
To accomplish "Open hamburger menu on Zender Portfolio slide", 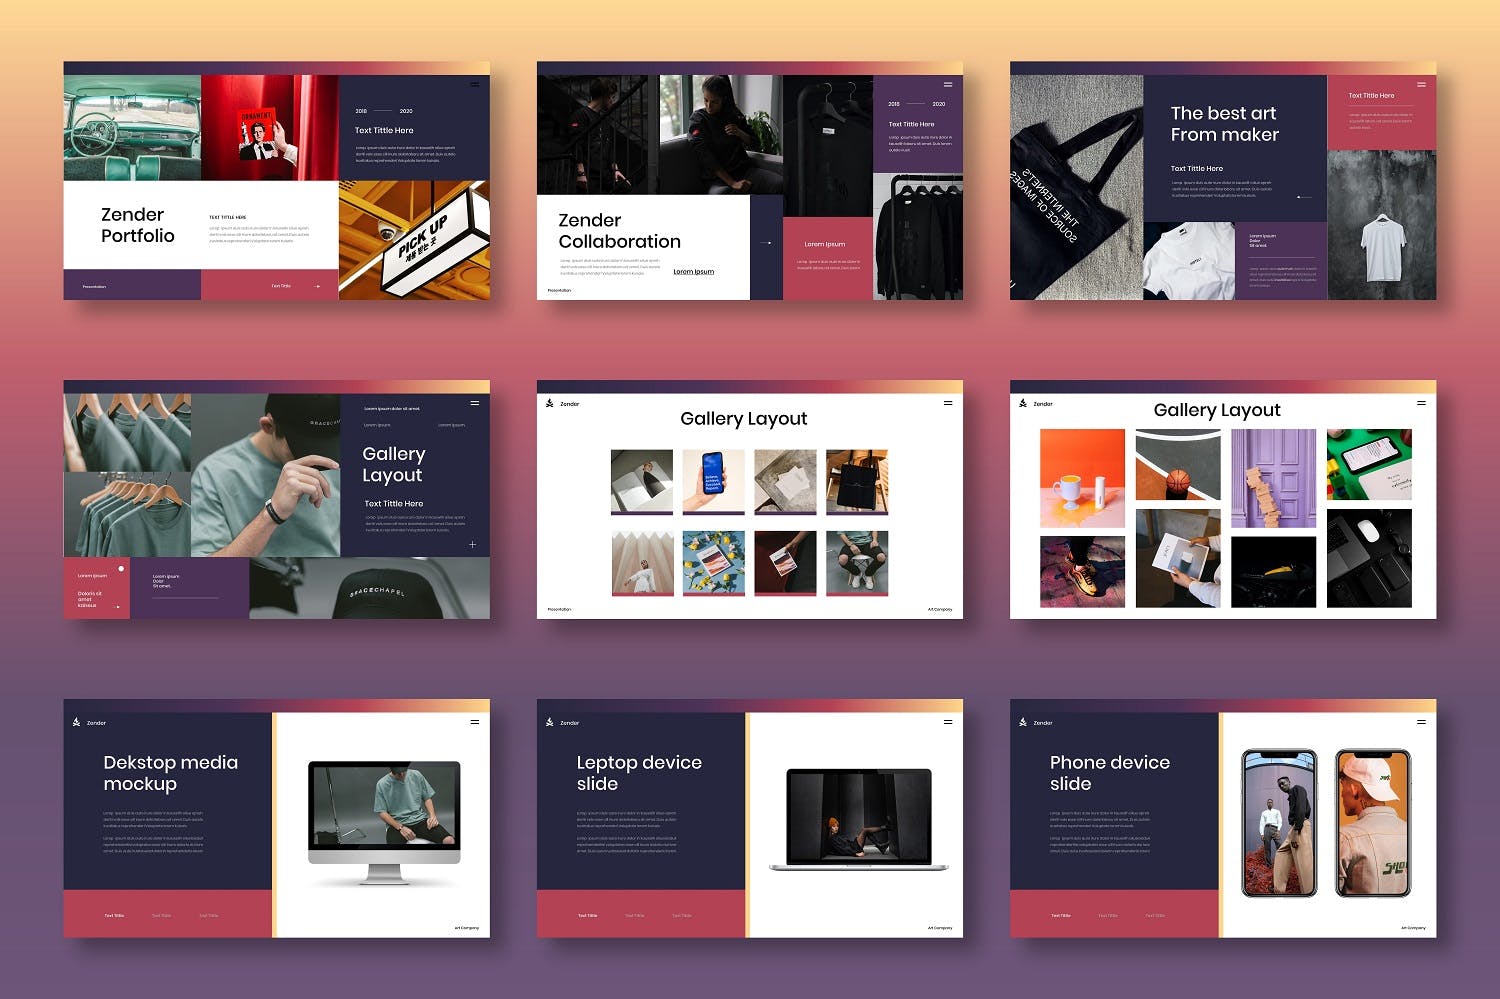I will 475,85.
